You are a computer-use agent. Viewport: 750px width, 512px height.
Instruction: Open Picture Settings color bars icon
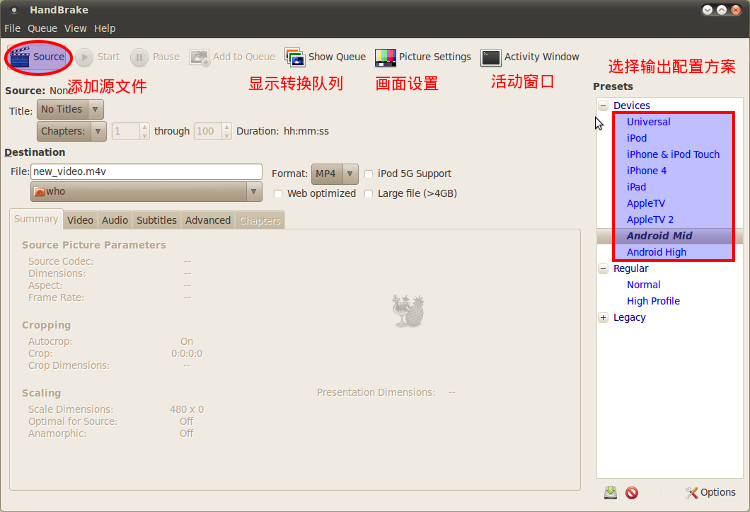click(x=385, y=57)
